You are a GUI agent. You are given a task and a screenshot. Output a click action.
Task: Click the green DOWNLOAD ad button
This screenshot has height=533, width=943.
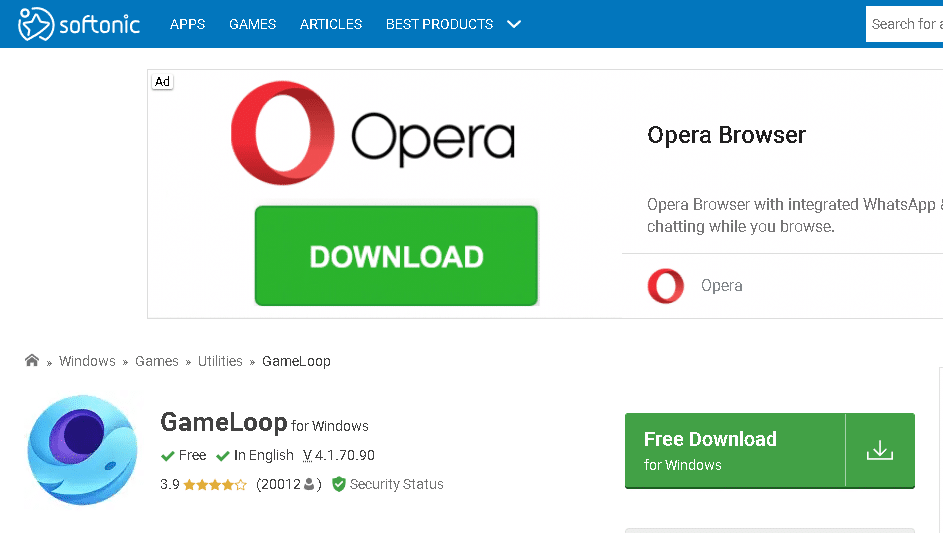click(x=396, y=256)
